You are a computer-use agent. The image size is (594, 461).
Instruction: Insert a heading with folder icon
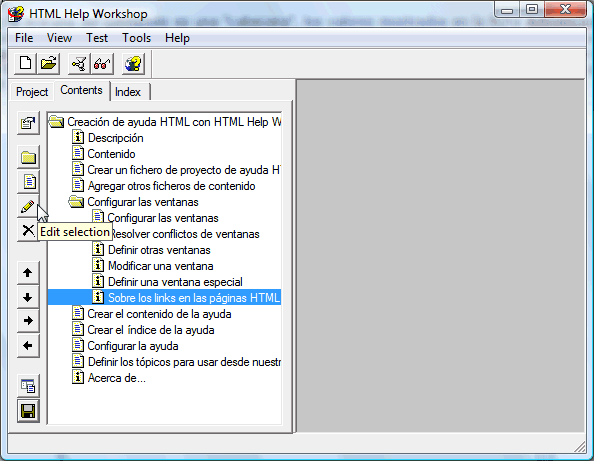pos(28,157)
